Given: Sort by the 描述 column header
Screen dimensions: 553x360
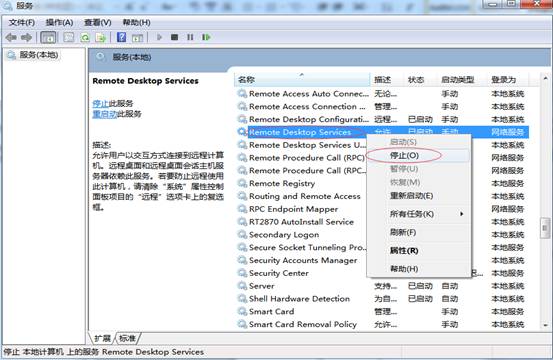Looking at the screenshot, I should [387, 80].
